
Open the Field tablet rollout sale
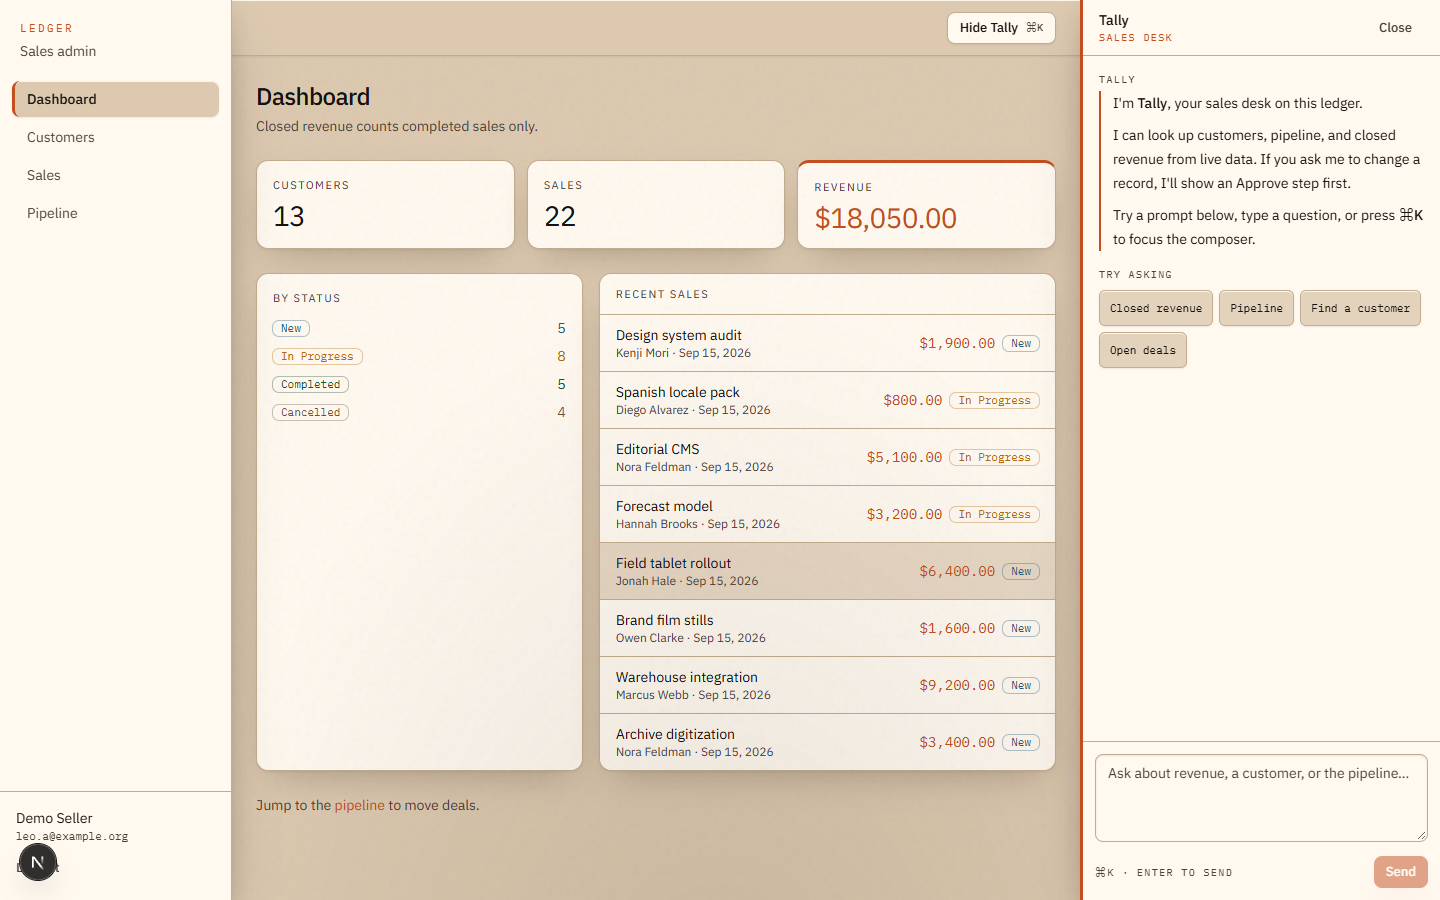tap(827, 571)
